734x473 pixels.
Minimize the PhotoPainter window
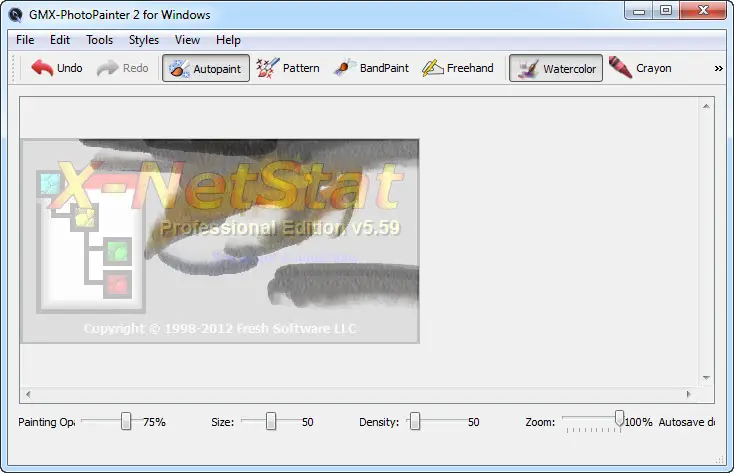pos(639,10)
